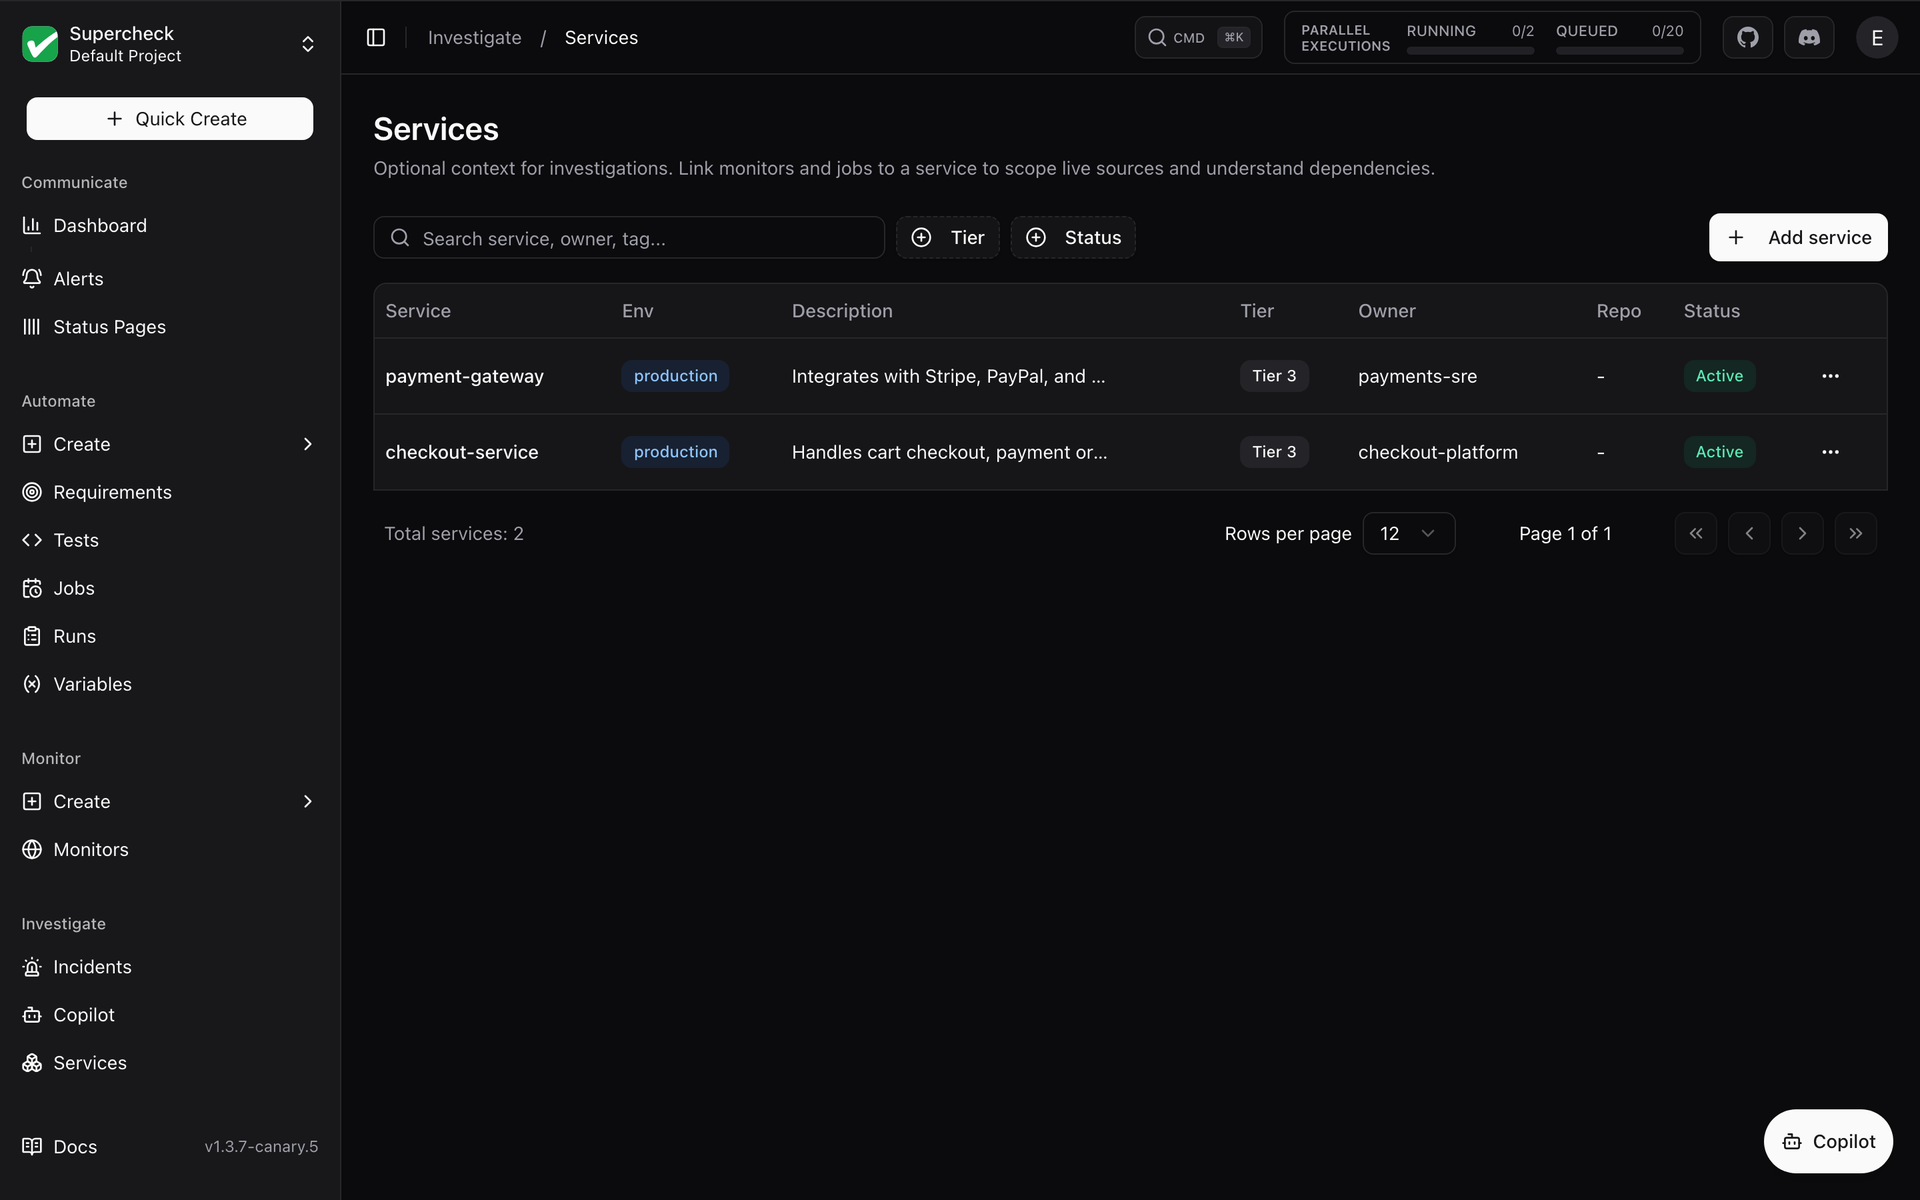
Task: Go to the previous page
Action: (1749, 534)
